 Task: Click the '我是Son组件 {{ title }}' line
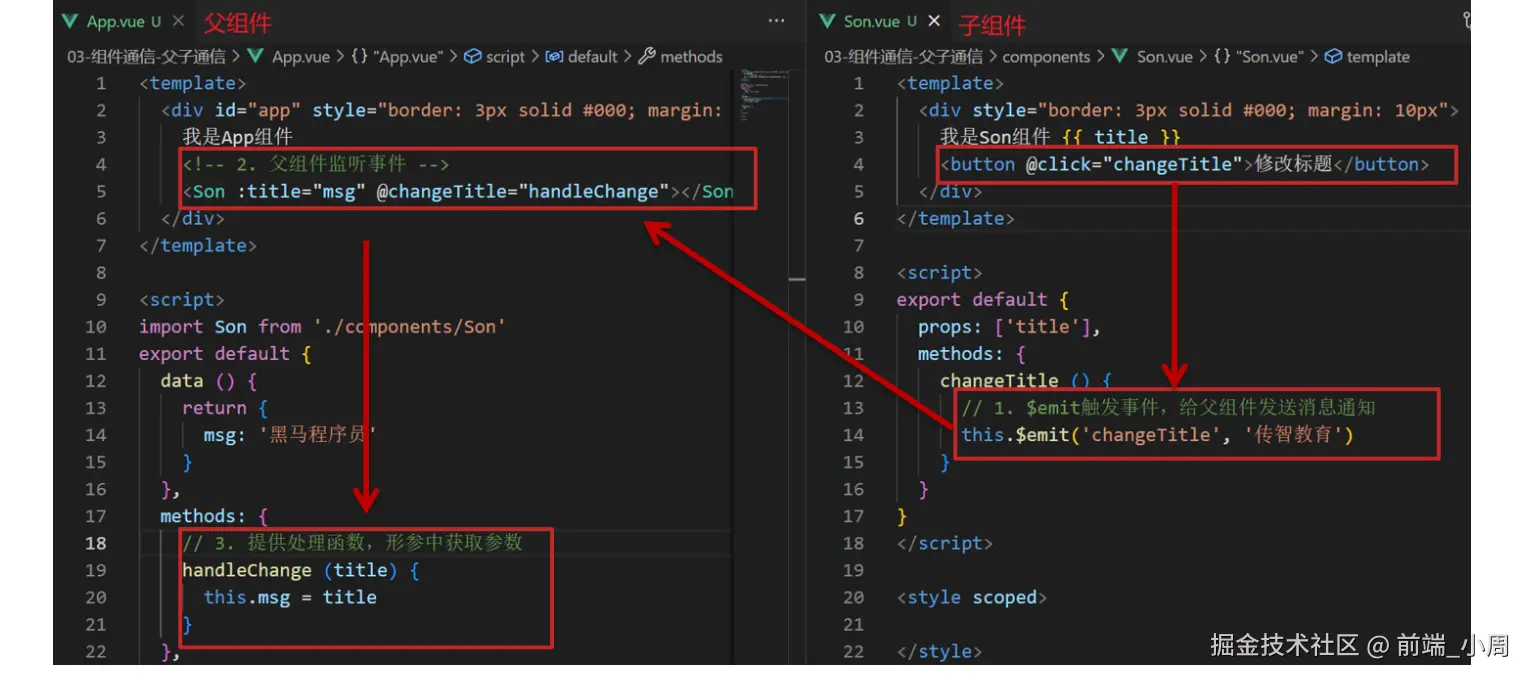pyautogui.click(x=1060, y=138)
